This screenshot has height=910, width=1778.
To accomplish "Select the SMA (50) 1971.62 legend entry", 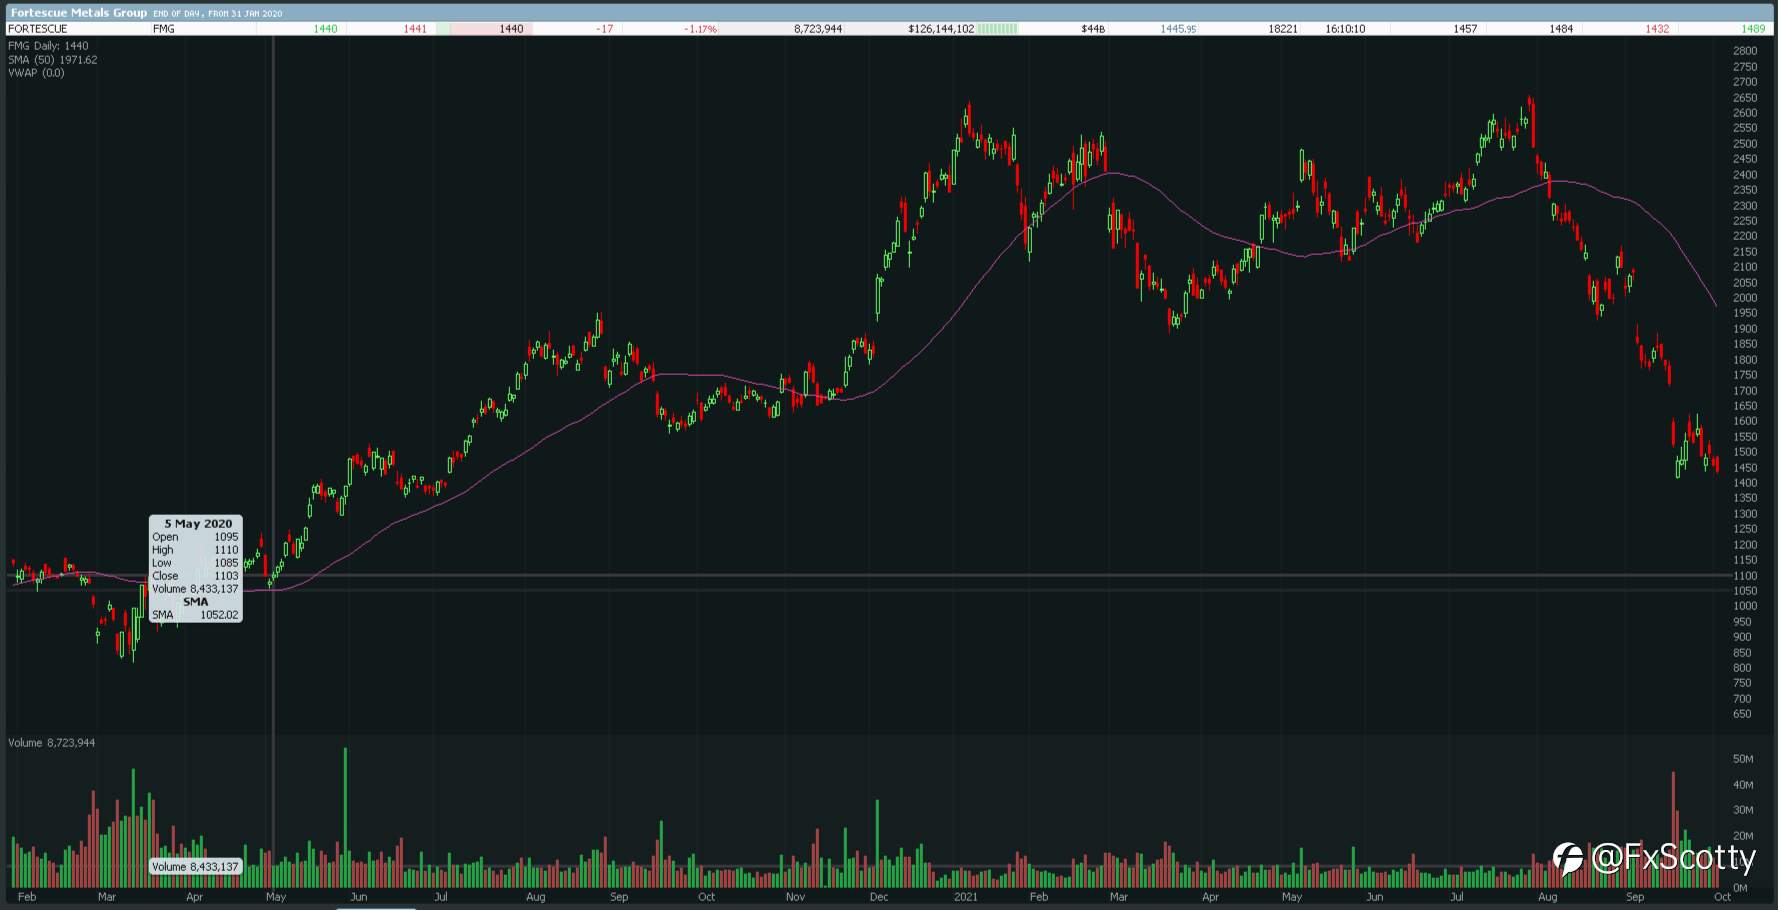I will [x=53, y=60].
